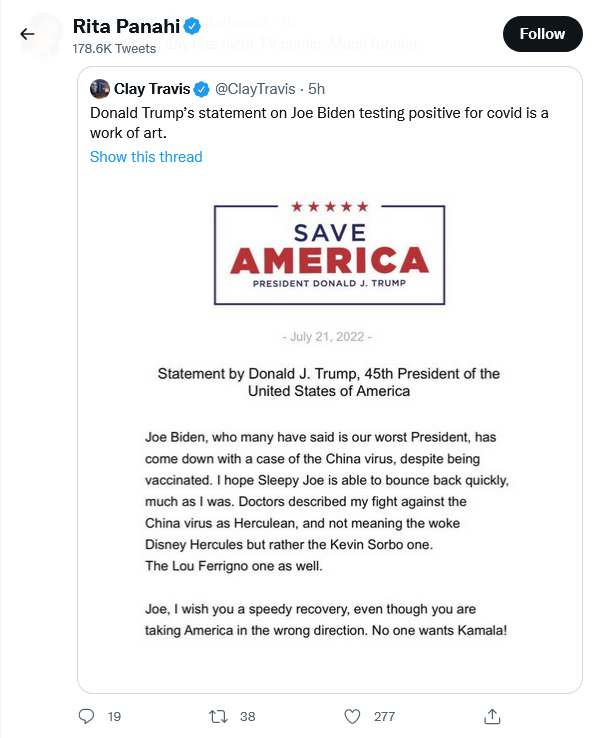Click the Follow button
The image size is (598, 738).
[x=542, y=34]
